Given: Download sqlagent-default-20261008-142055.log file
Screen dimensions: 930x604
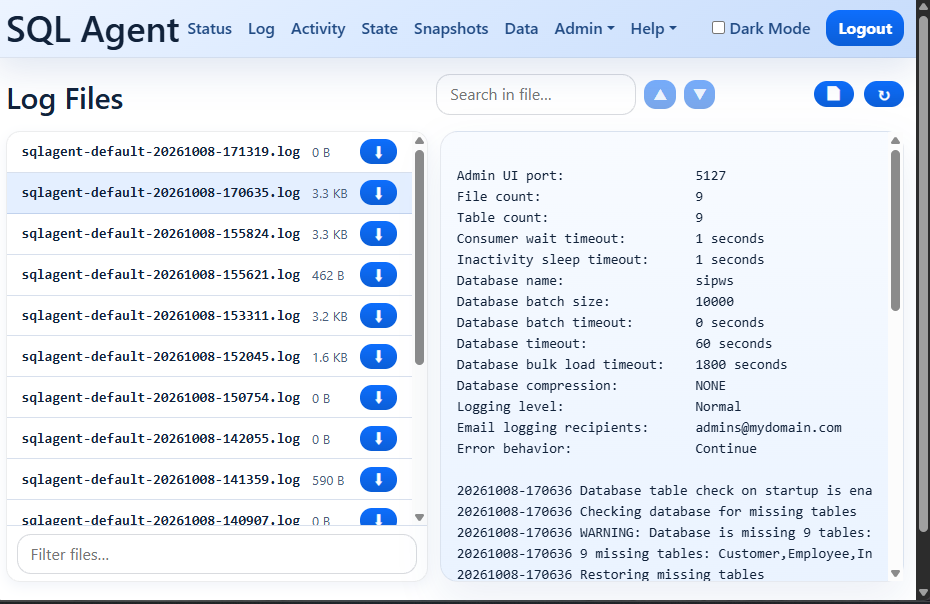Looking at the screenshot, I should point(378,438).
